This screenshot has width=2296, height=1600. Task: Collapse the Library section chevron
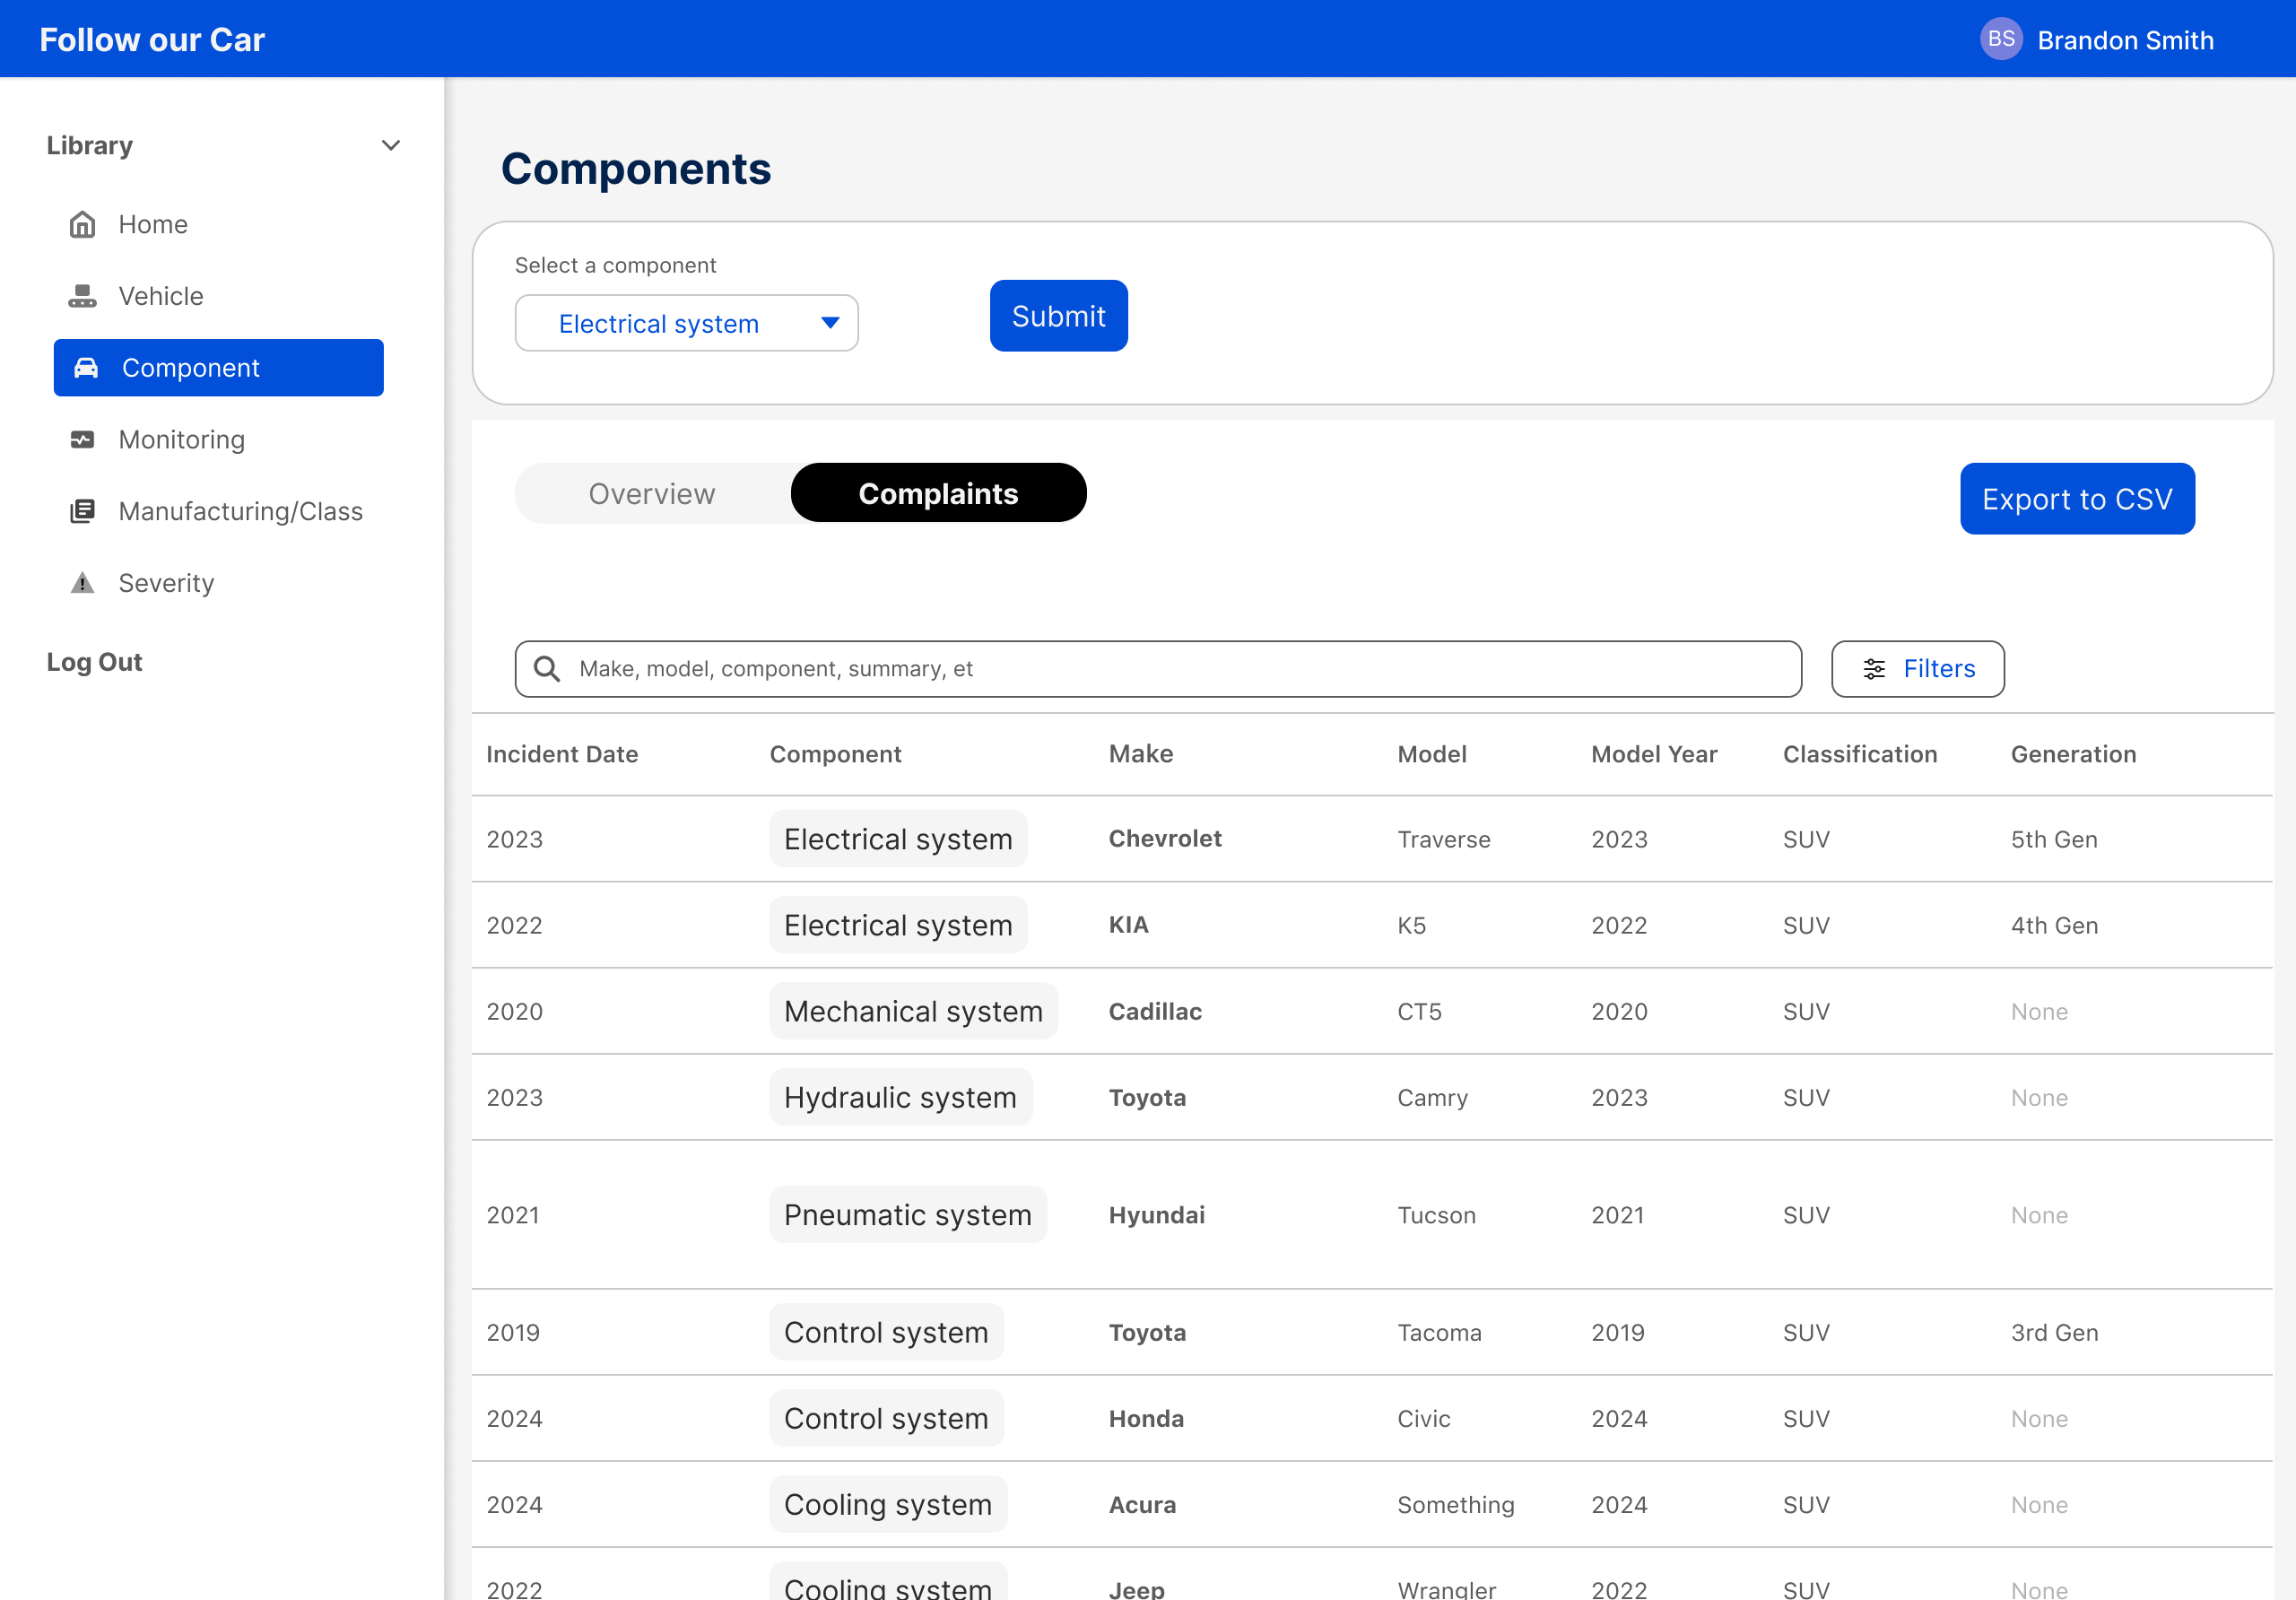point(391,146)
